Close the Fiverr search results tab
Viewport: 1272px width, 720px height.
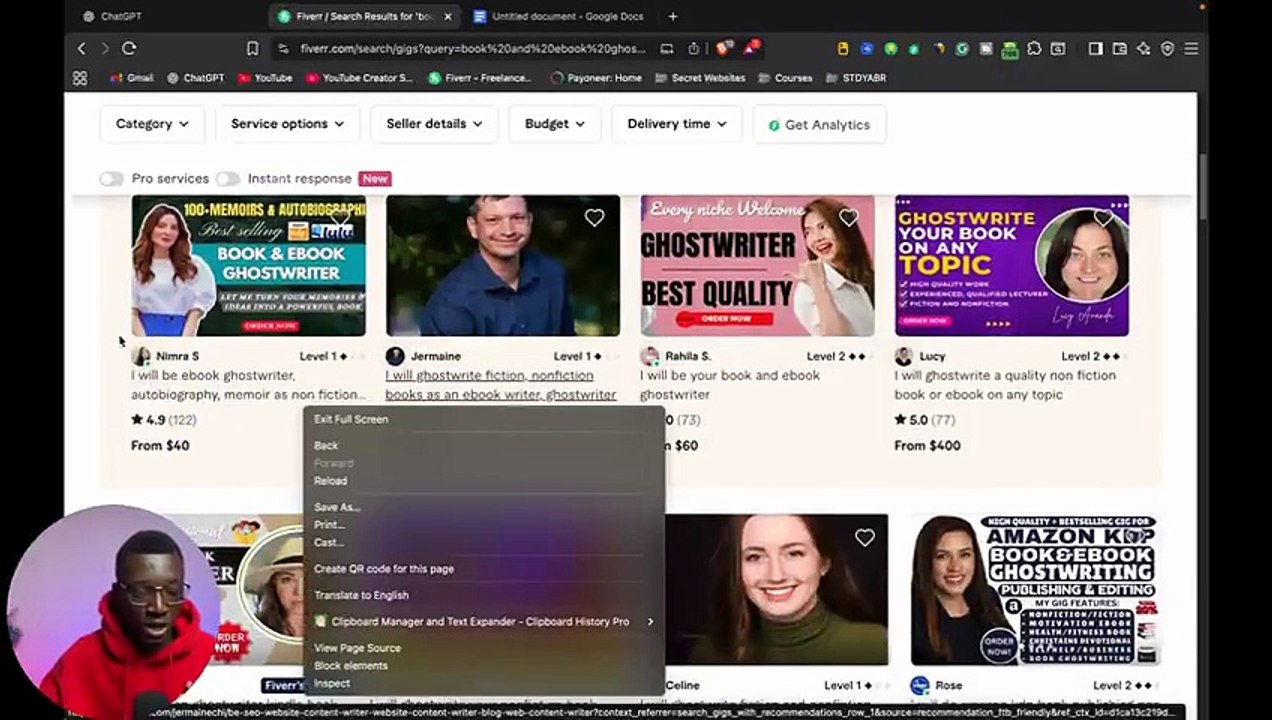pos(447,16)
